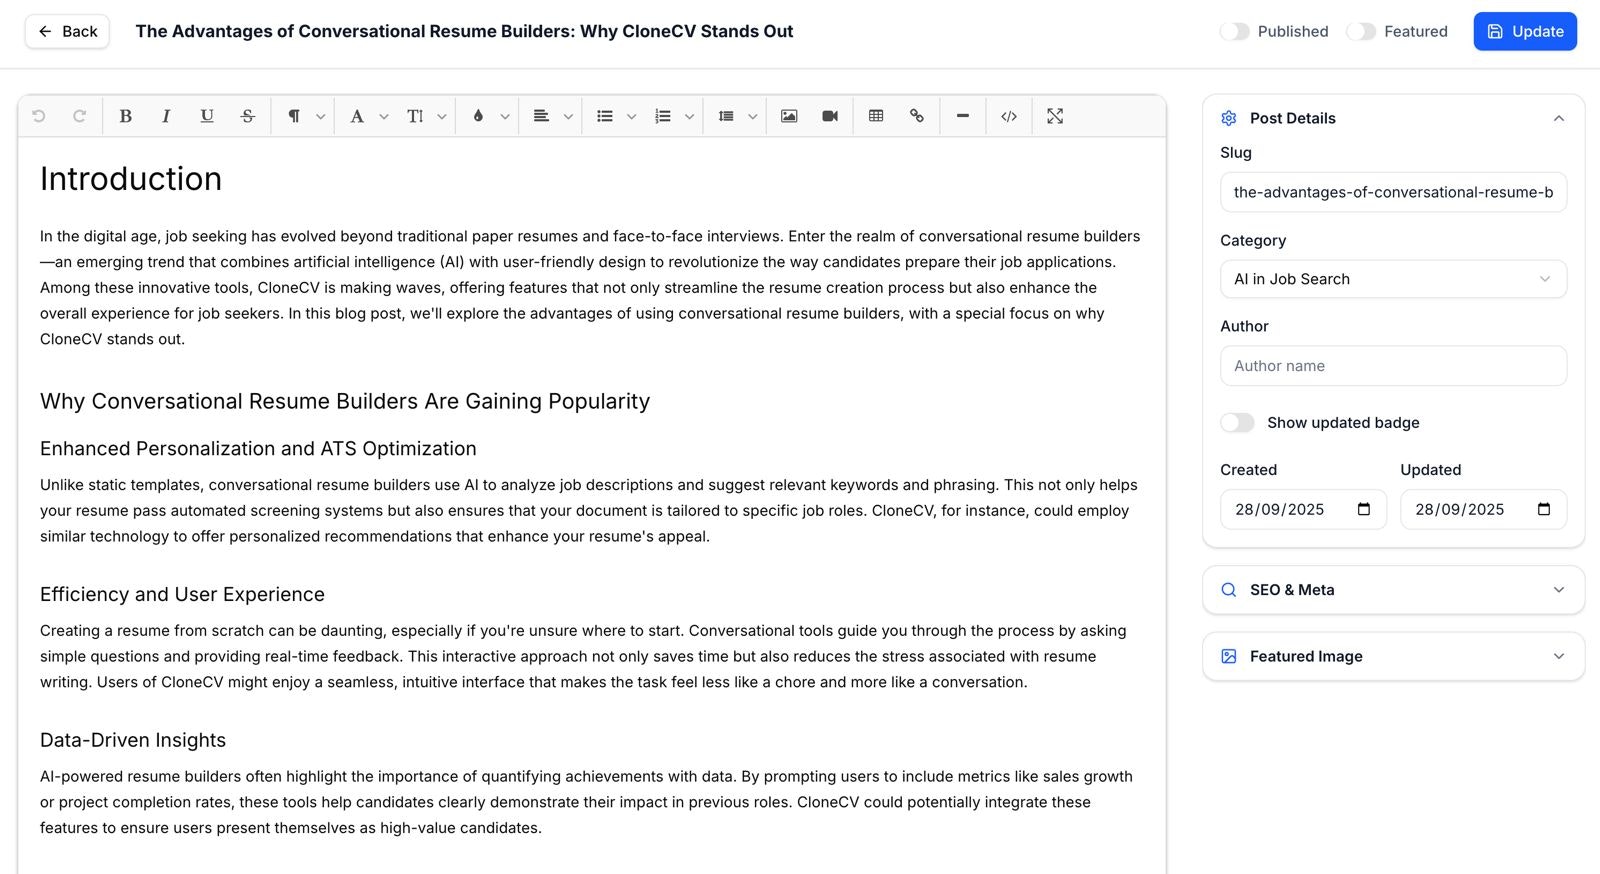
Task: Click the text color droplet icon
Action: click(x=478, y=116)
